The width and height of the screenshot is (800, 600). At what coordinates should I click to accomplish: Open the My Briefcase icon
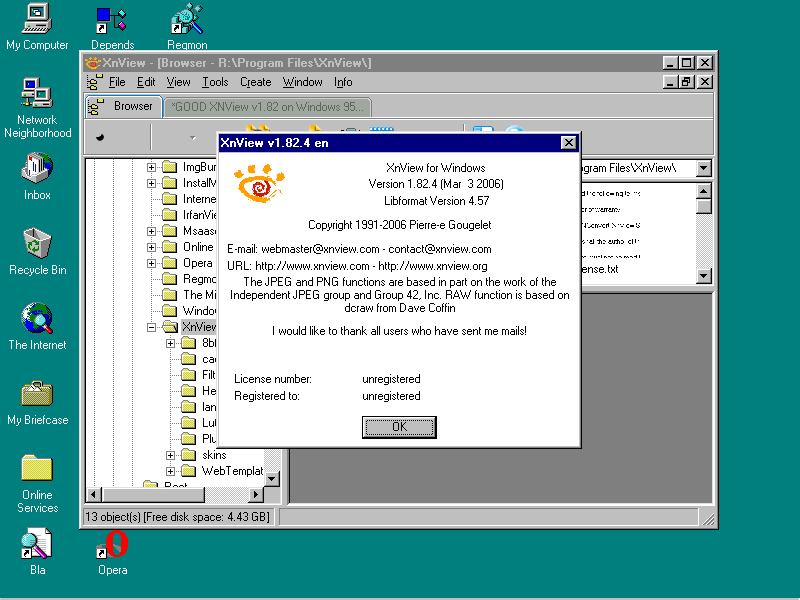(x=37, y=402)
